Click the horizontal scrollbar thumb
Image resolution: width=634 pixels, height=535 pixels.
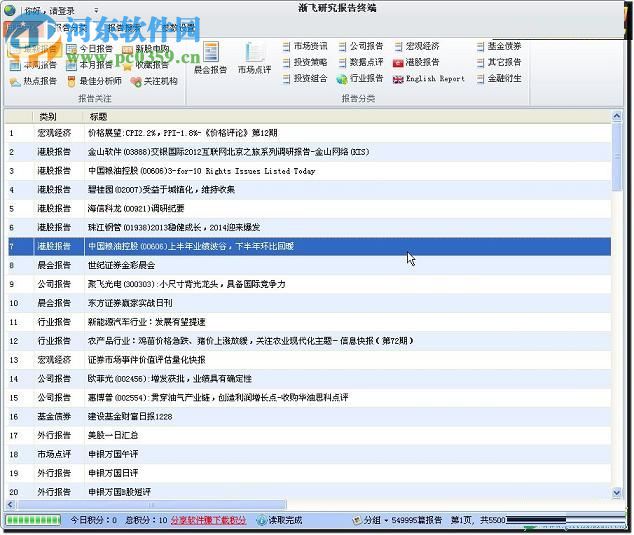tap(152, 505)
